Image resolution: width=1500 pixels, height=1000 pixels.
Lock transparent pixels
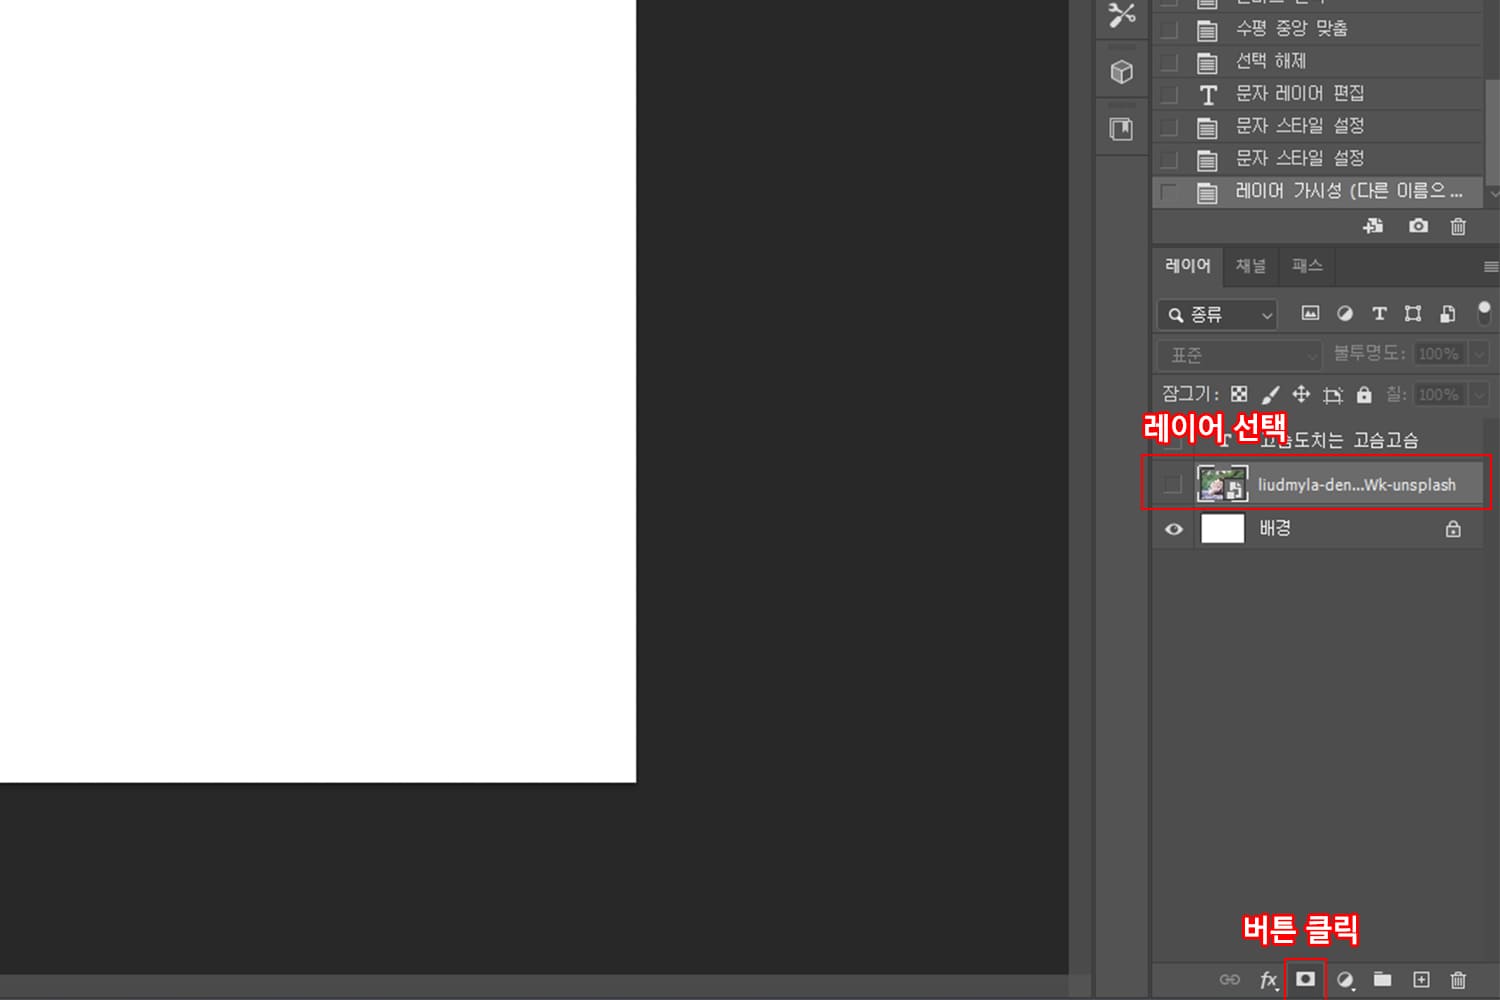pos(1239,394)
